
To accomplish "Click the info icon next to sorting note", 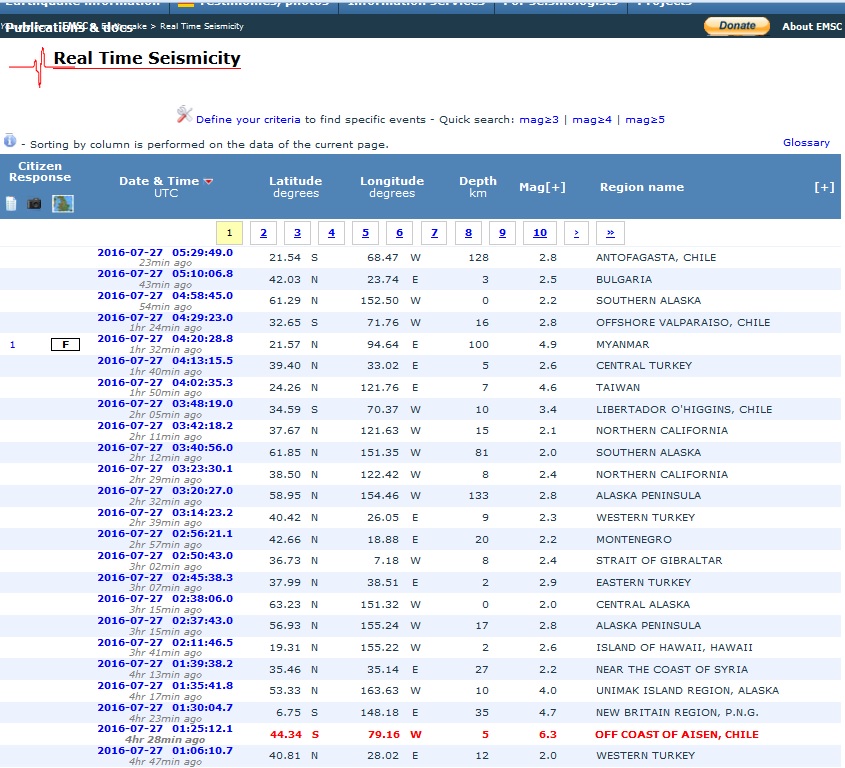I will pos(10,140).
